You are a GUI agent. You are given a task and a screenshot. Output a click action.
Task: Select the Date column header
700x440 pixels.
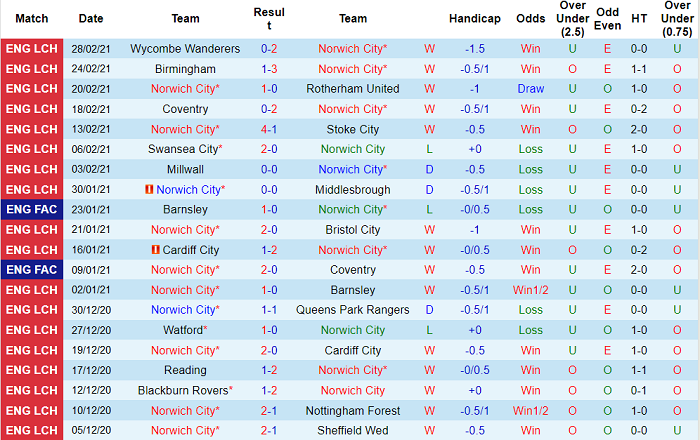91,19
